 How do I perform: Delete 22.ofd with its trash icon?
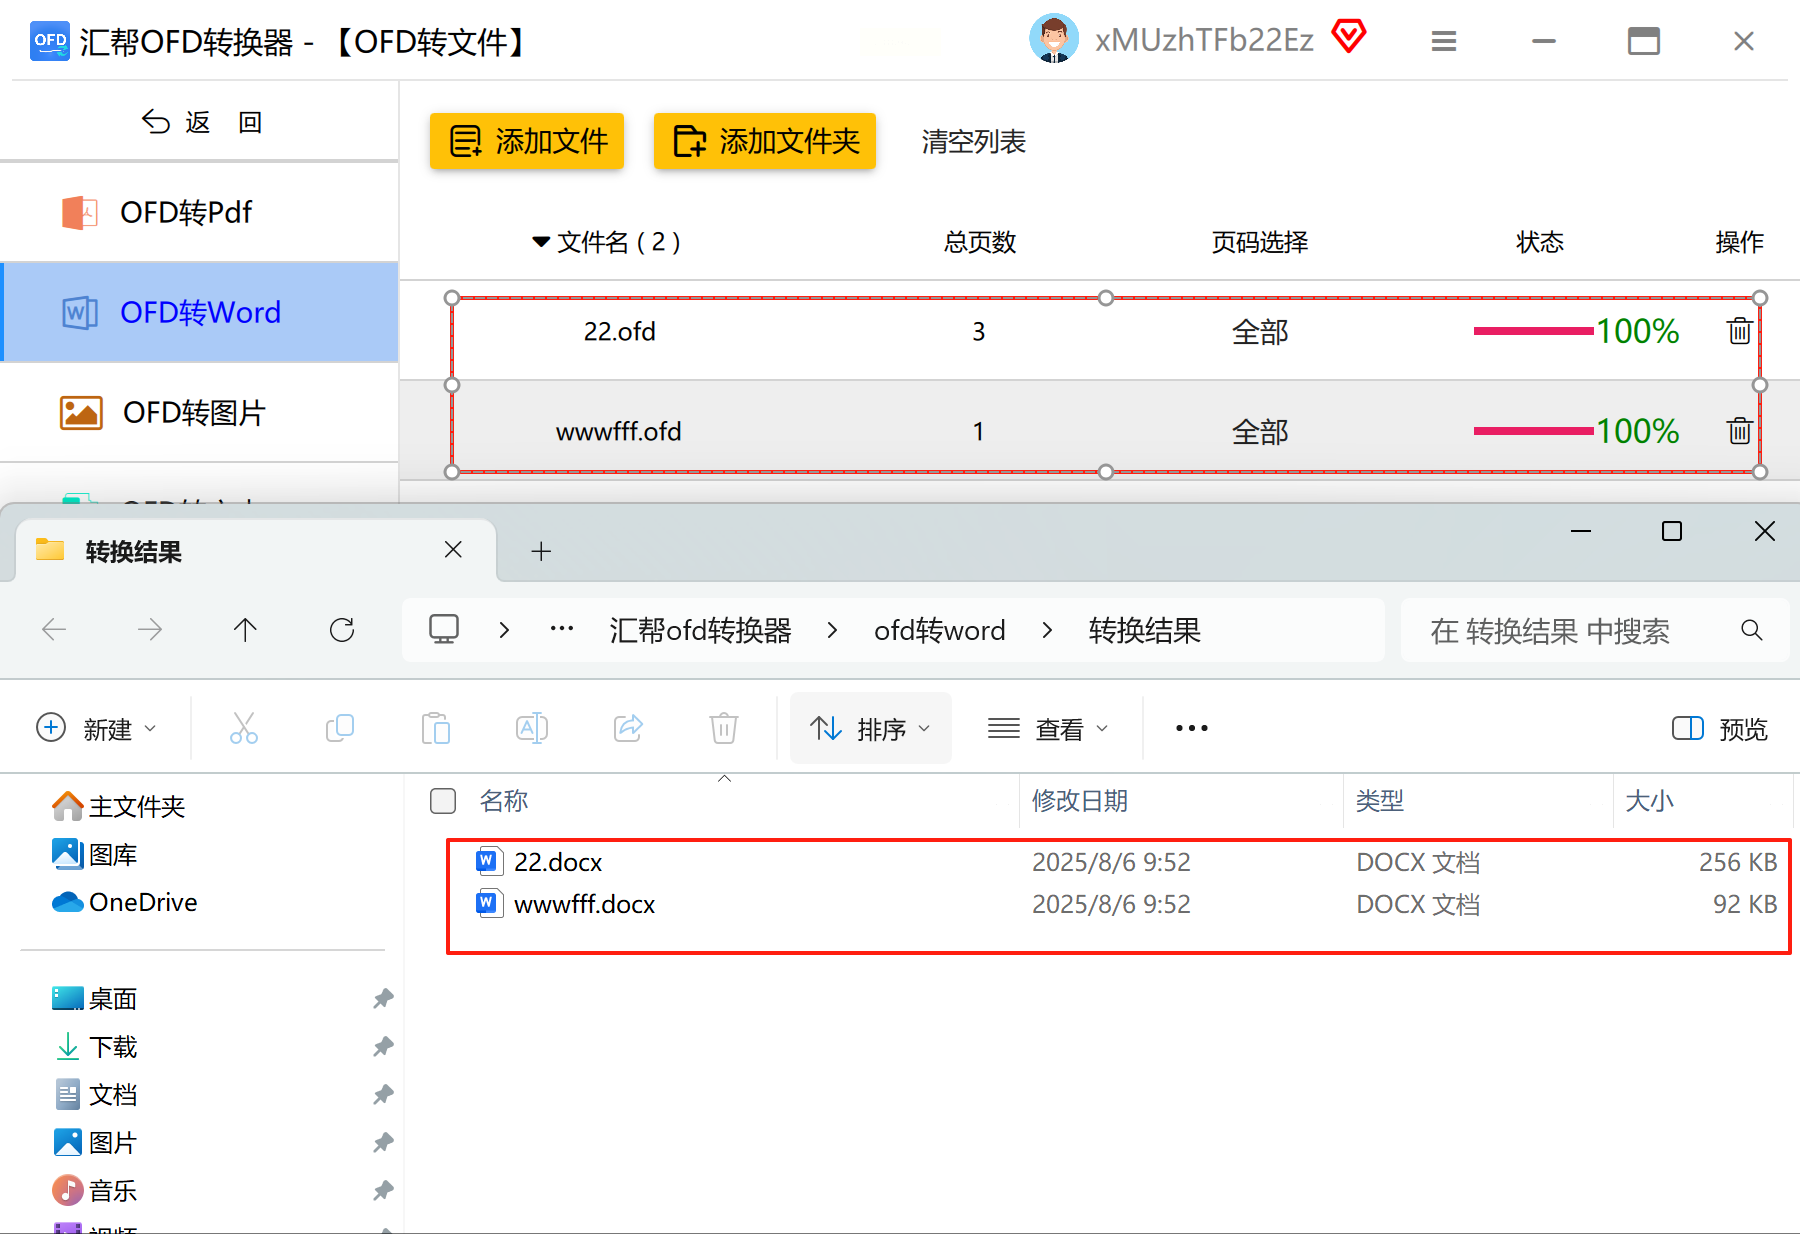pyautogui.click(x=1739, y=331)
